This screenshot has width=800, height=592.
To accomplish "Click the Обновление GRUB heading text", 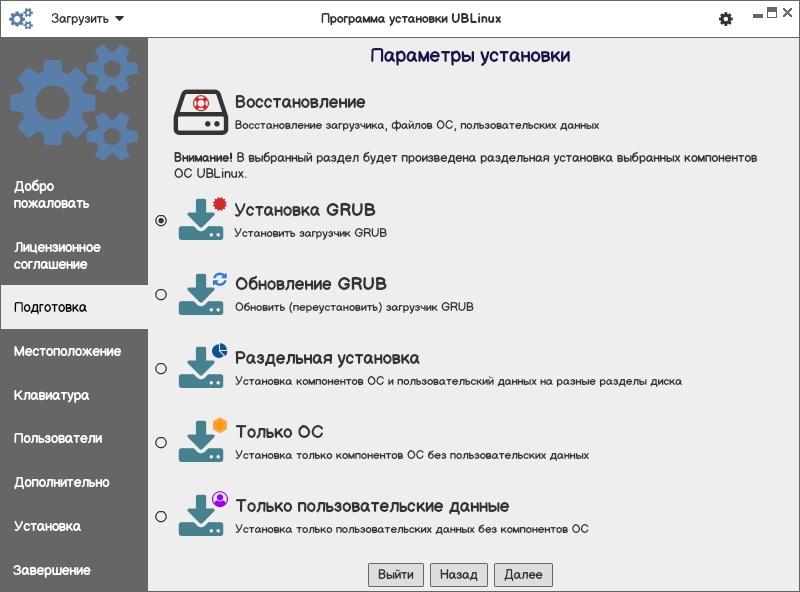I will pyautogui.click(x=311, y=284).
